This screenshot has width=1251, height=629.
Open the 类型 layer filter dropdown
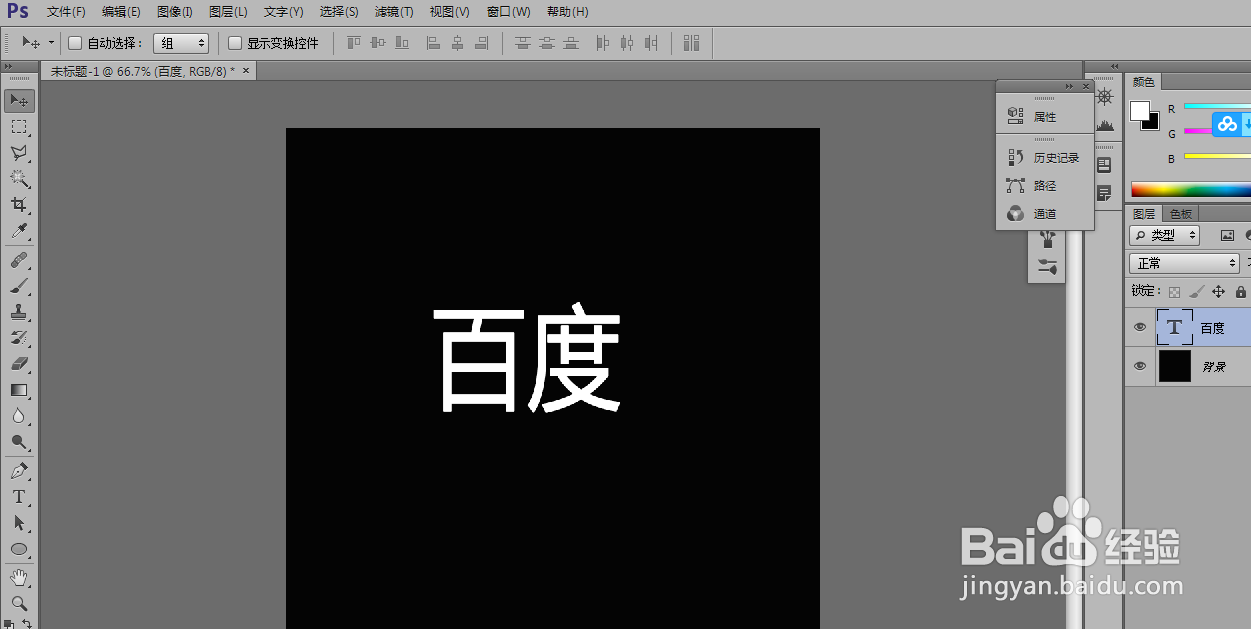(1165, 235)
